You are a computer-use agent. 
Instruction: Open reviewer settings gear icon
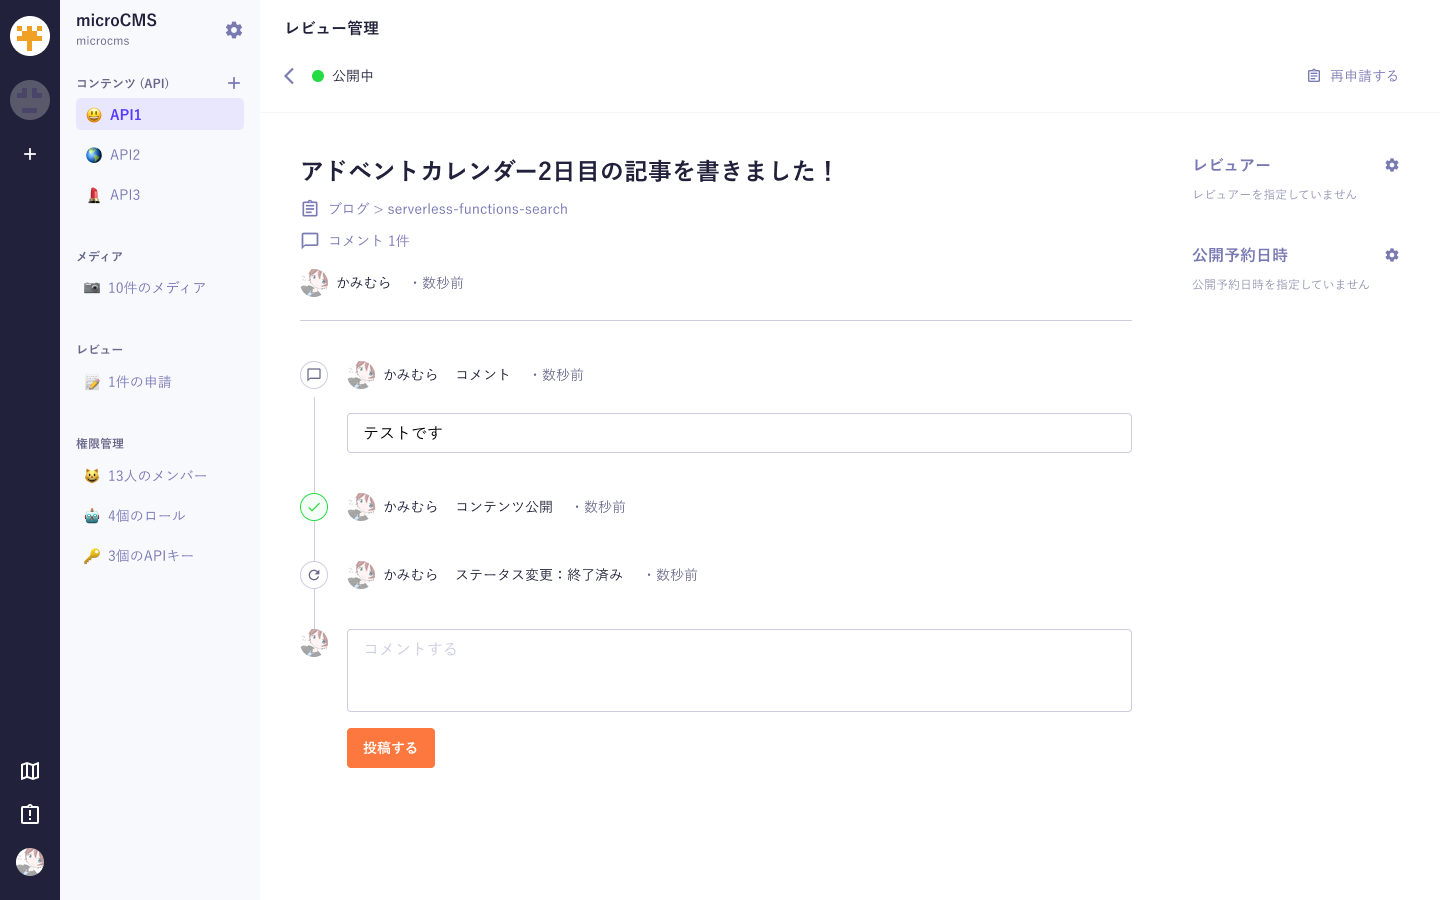click(1391, 165)
